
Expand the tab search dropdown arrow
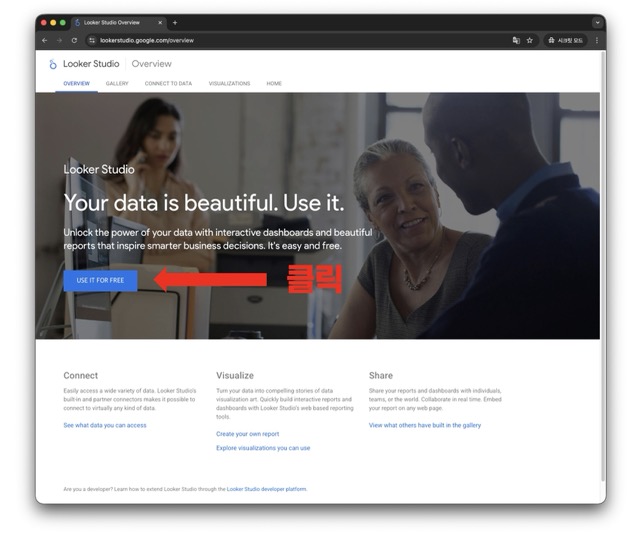(598, 23)
